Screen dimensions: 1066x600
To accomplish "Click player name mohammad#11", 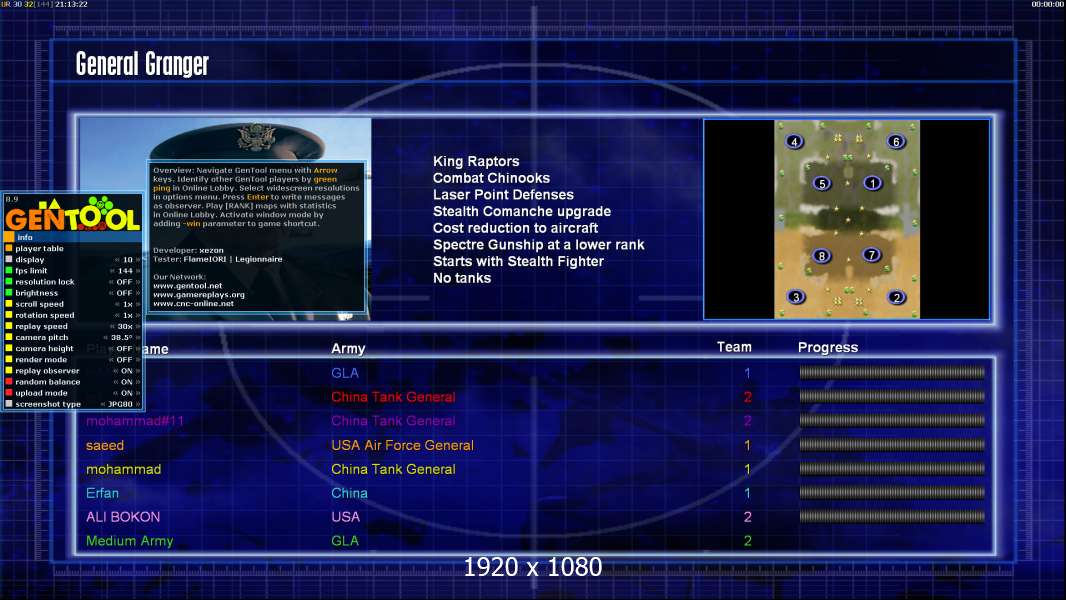I will [135, 421].
